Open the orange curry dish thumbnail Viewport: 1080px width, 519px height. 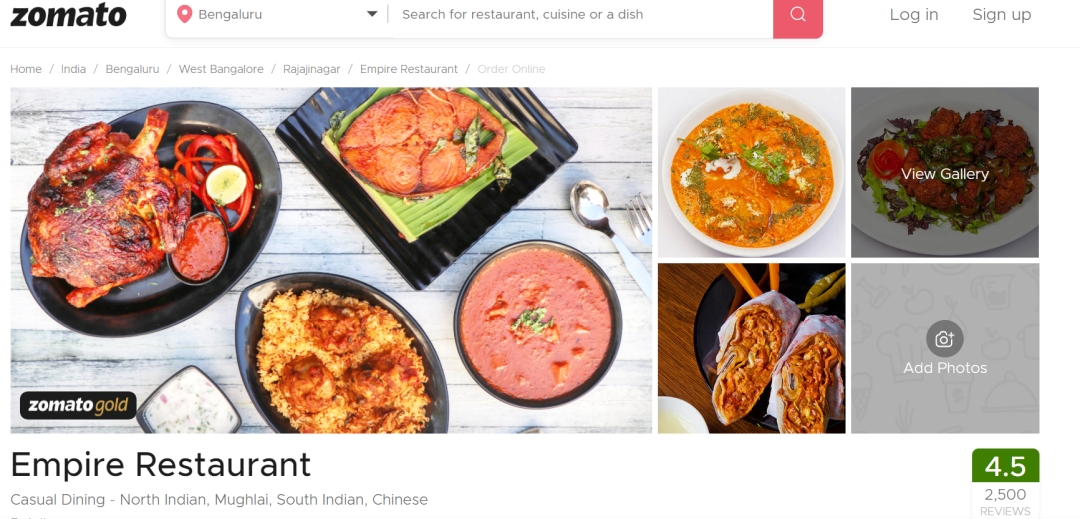point(751,172)
